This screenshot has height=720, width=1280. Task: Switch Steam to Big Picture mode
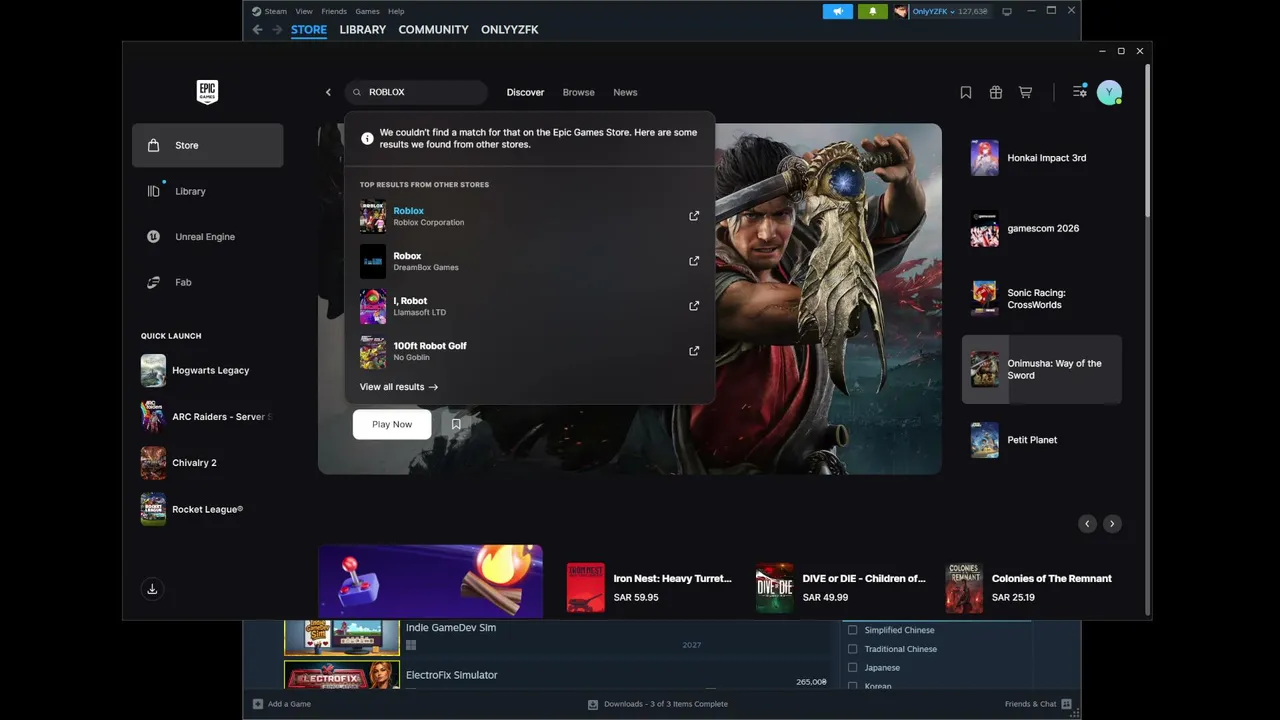click(1007, 11)
